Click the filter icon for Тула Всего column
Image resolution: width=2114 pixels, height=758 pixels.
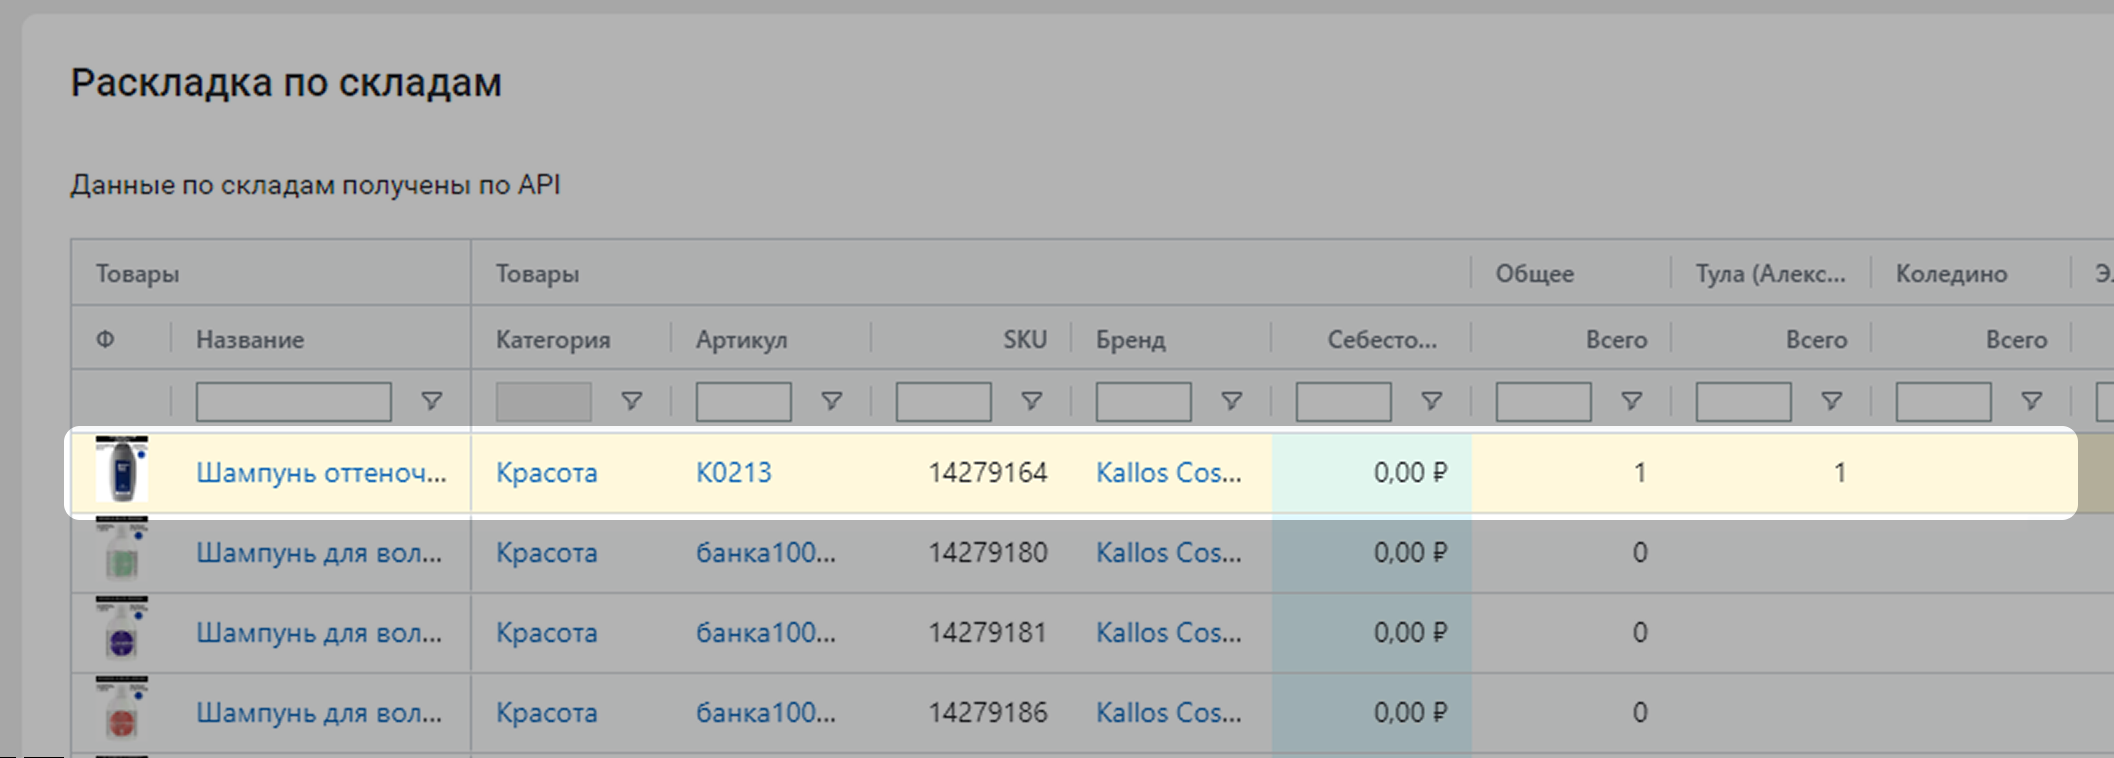[x=1831, y=401]
